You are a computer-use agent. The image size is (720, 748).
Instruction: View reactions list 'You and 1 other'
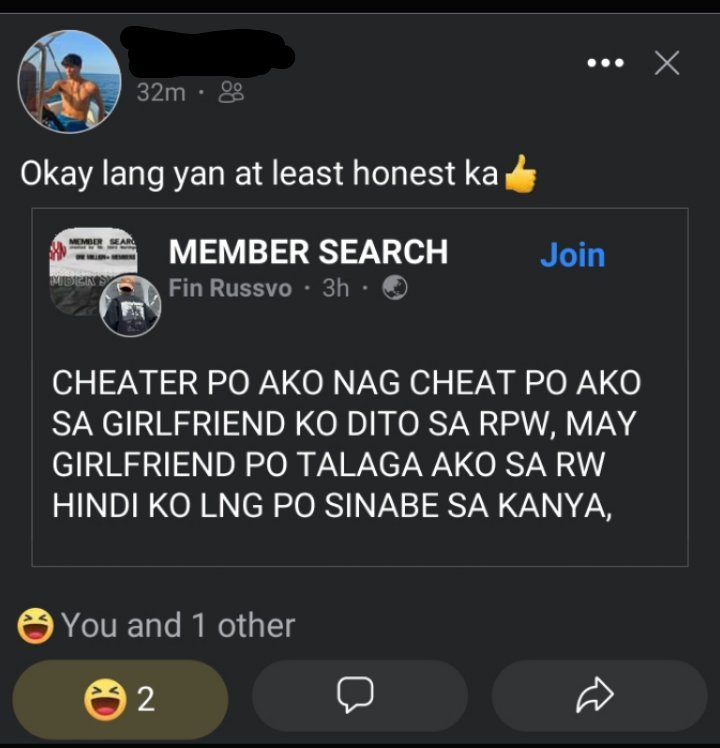(x=178, y=625)
